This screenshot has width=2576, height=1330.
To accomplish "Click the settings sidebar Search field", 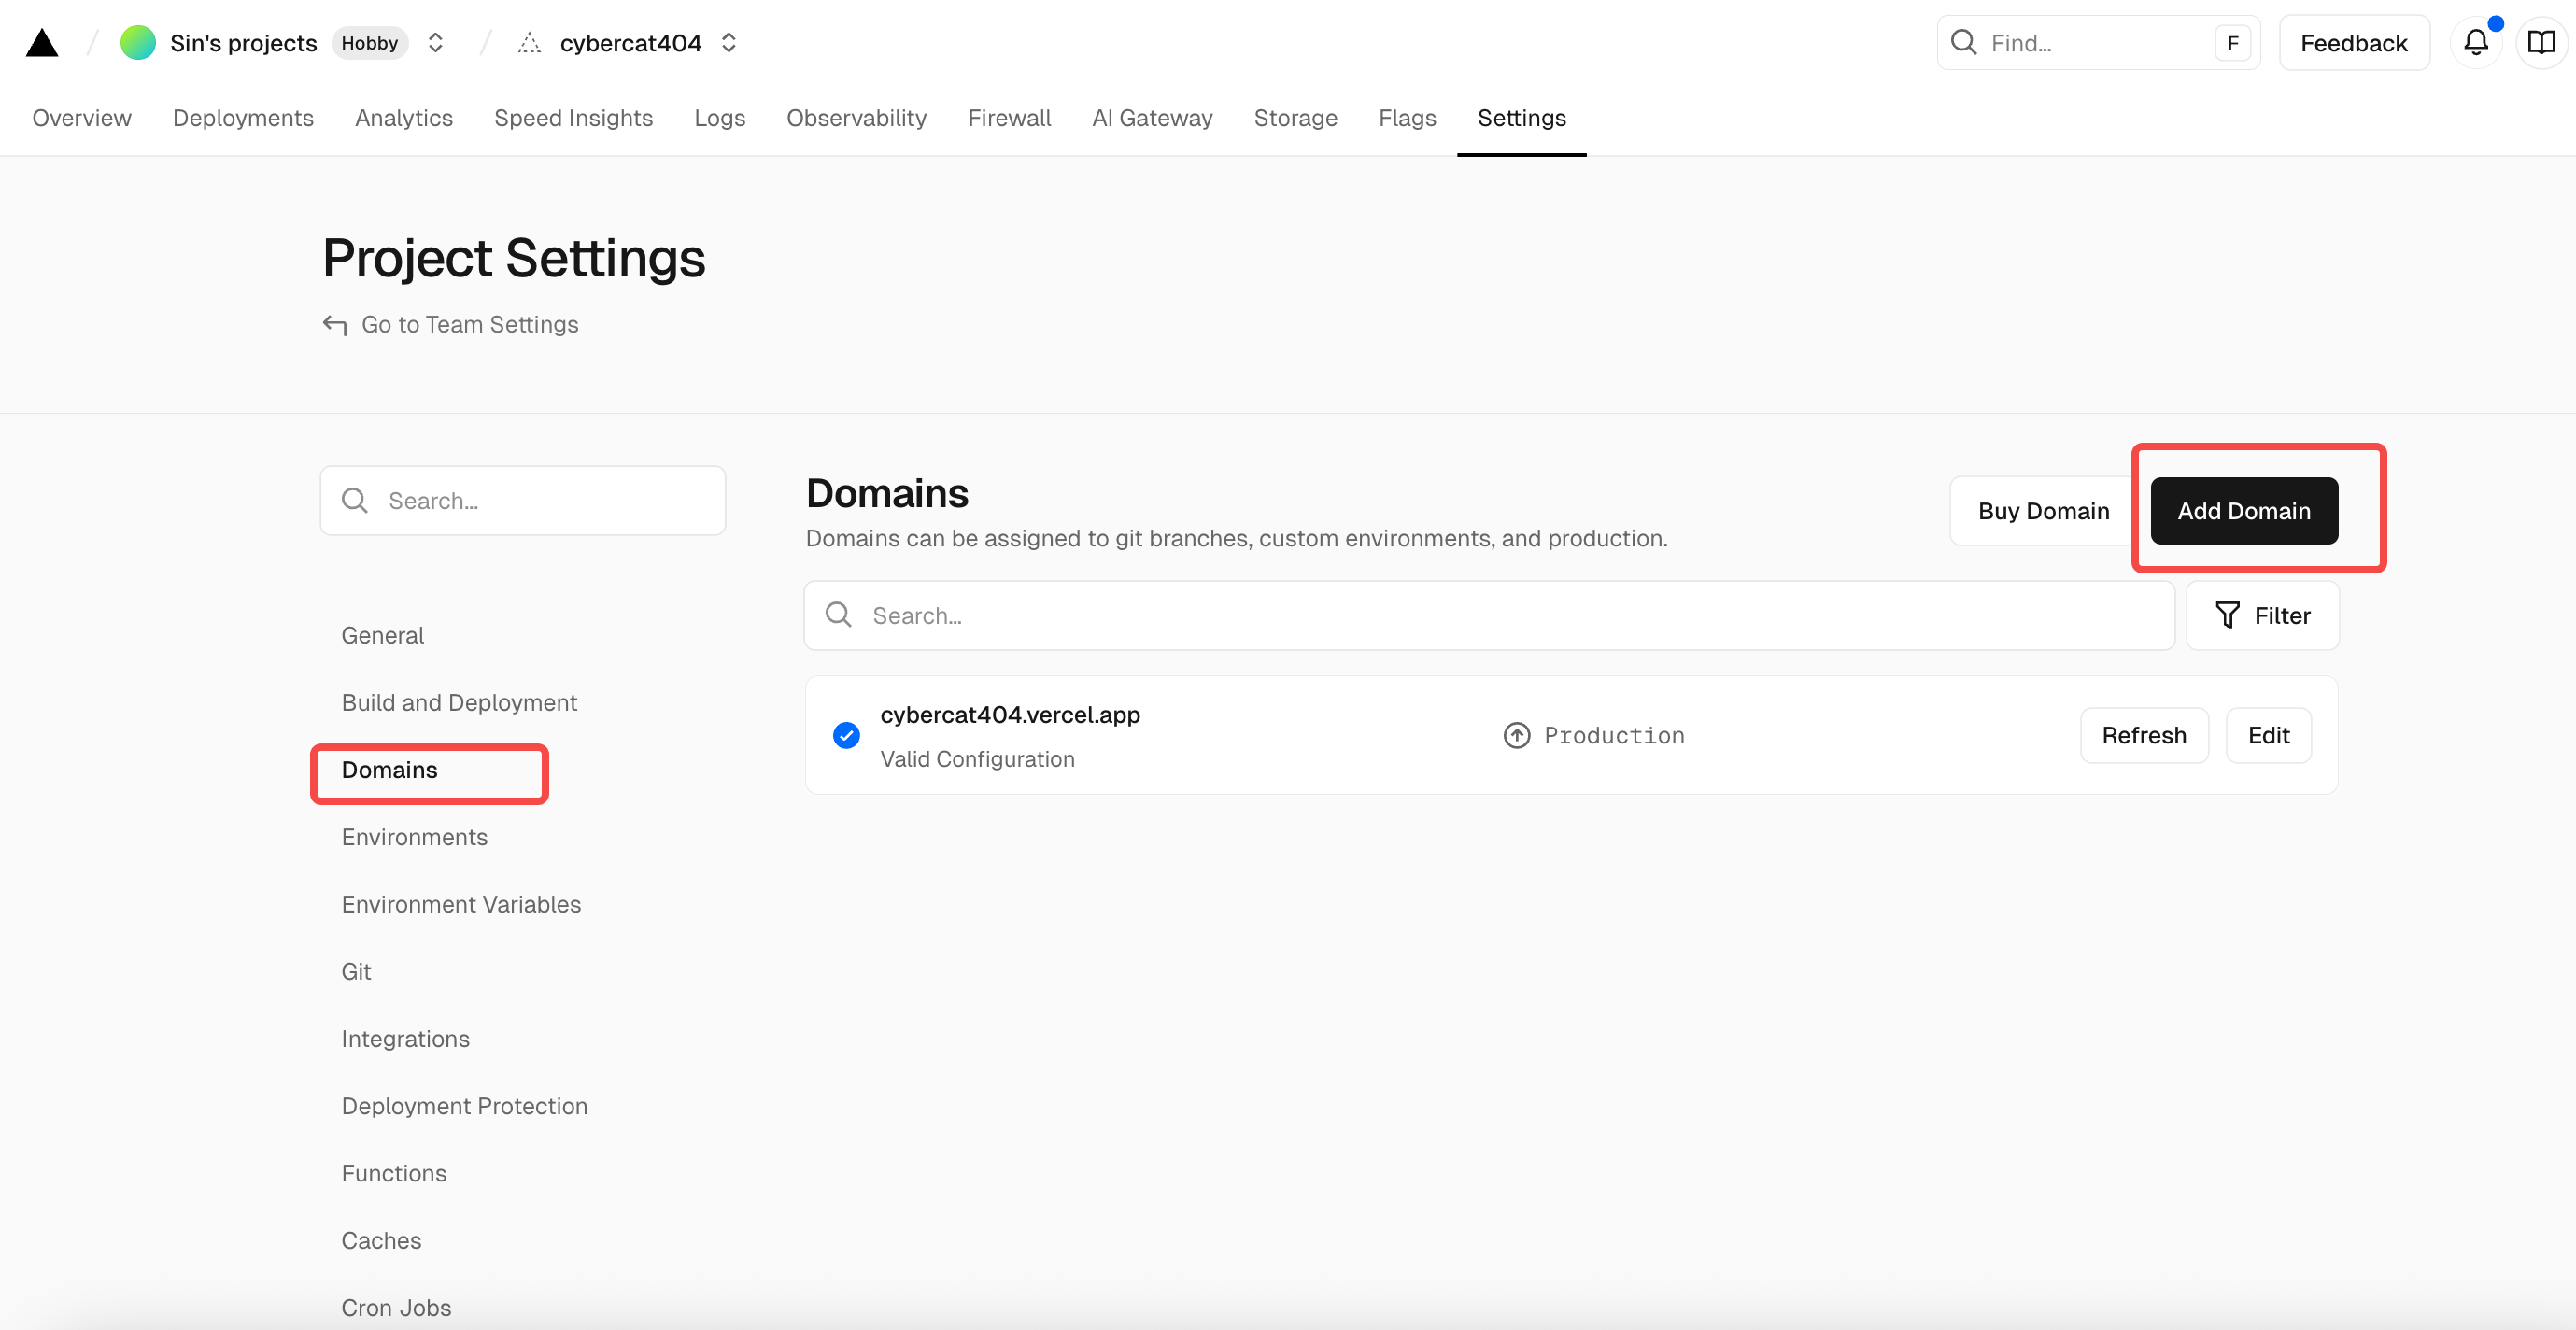I will (523, 500).
